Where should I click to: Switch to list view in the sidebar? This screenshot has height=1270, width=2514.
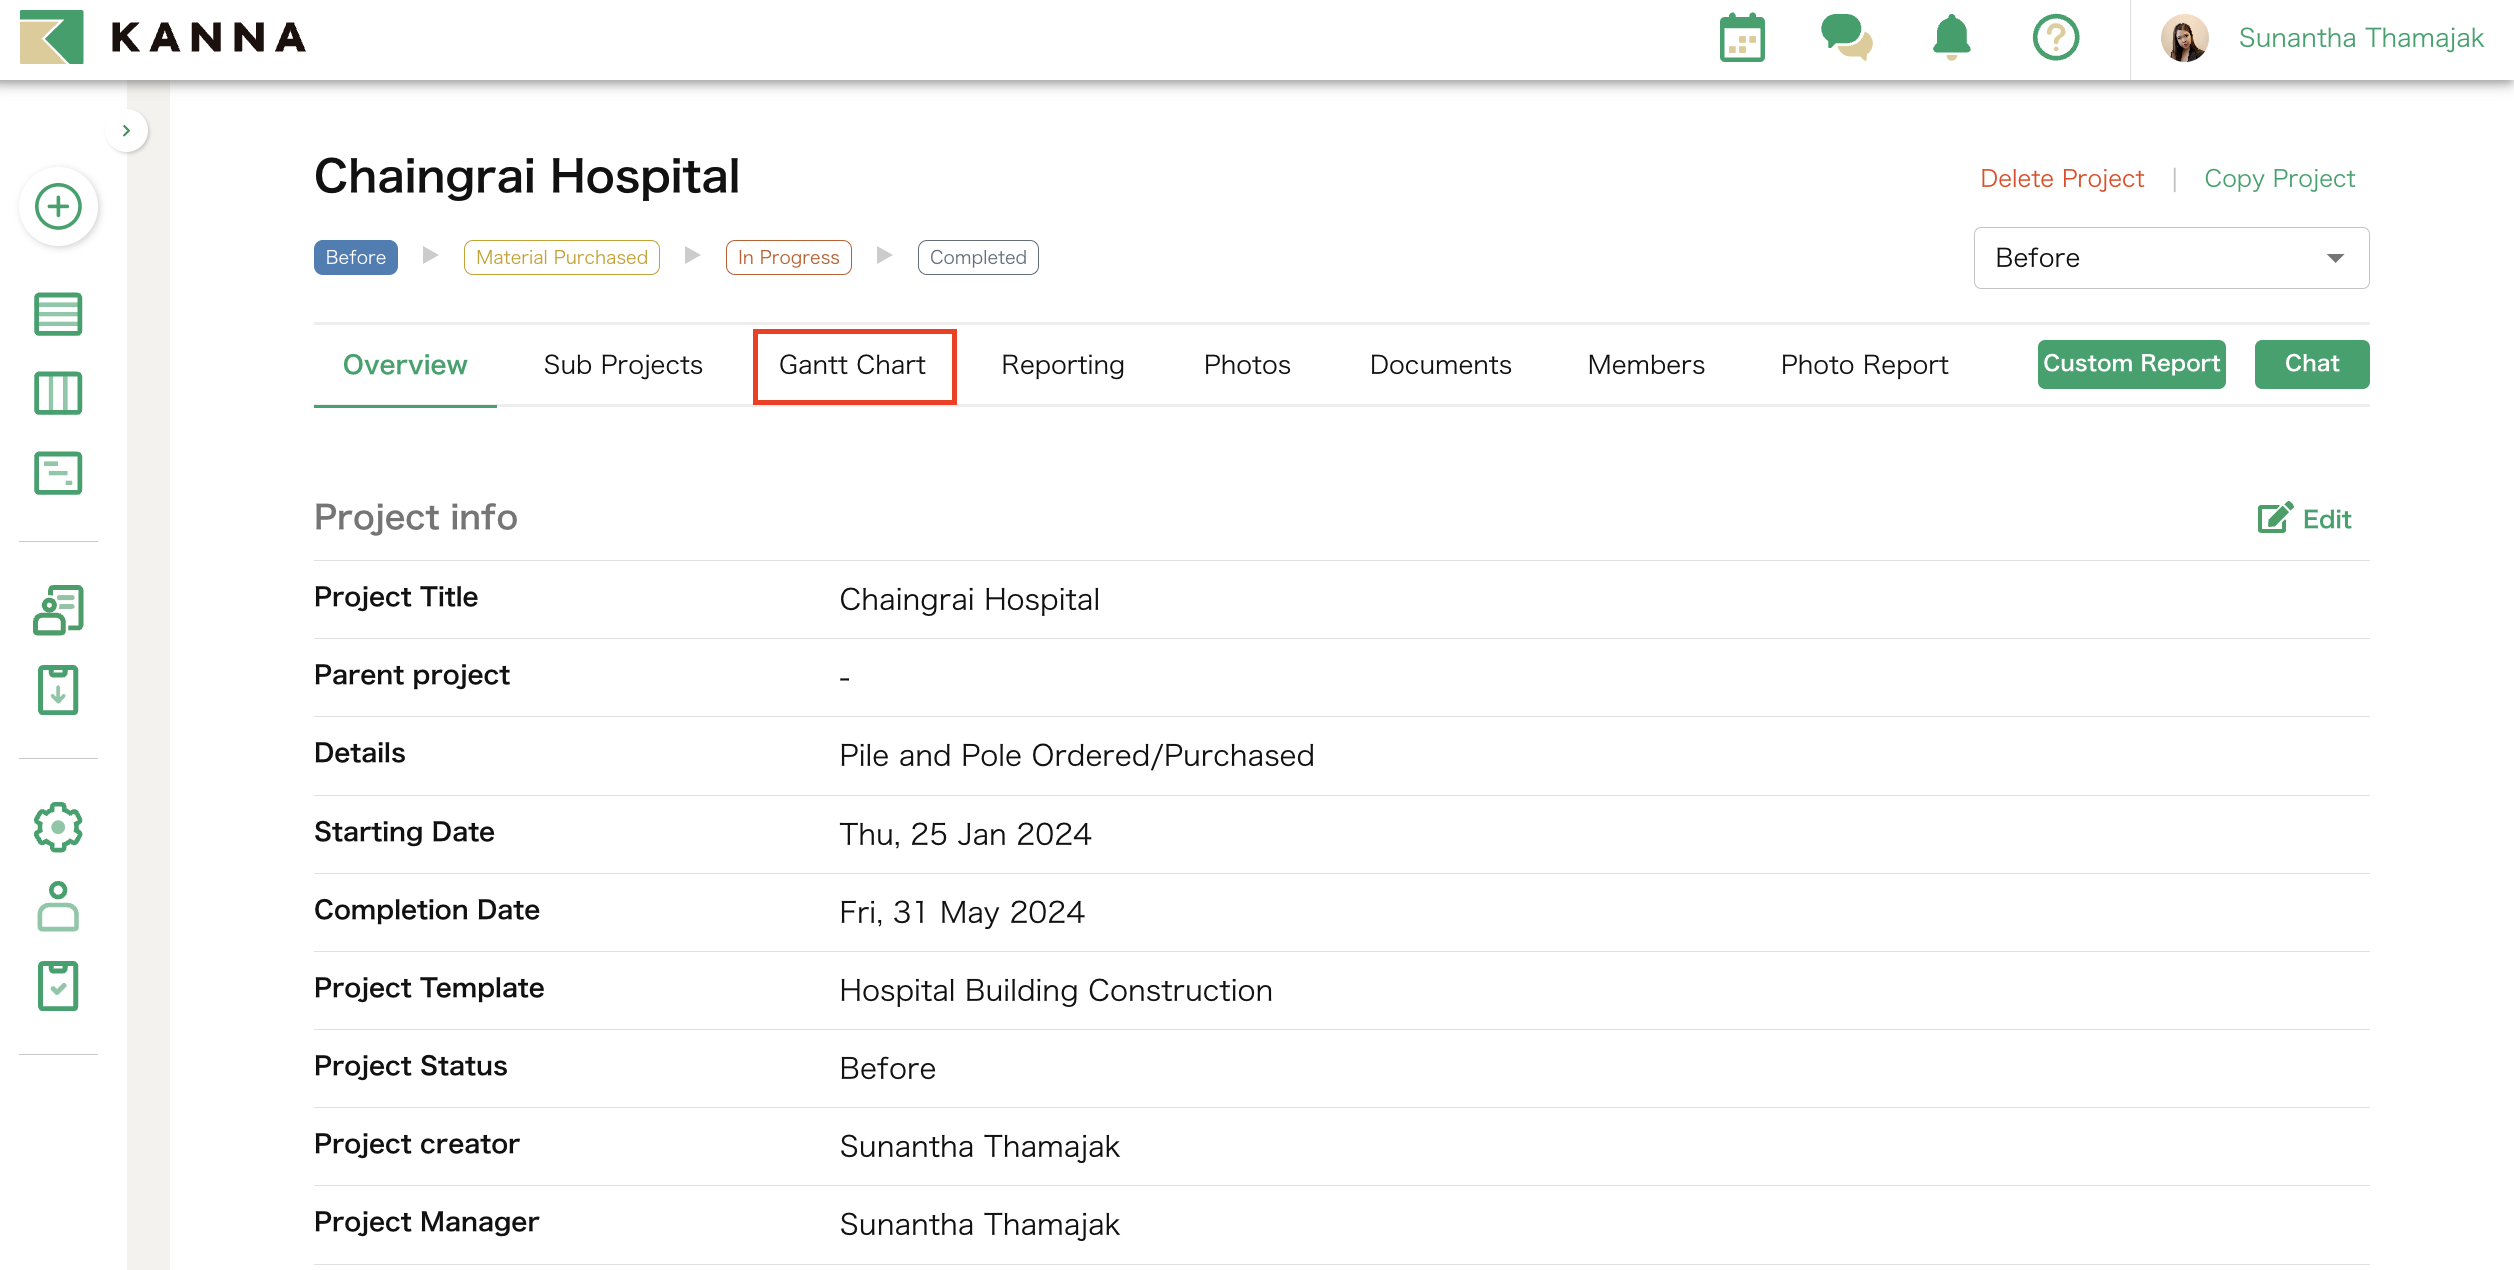coord(58,313)
